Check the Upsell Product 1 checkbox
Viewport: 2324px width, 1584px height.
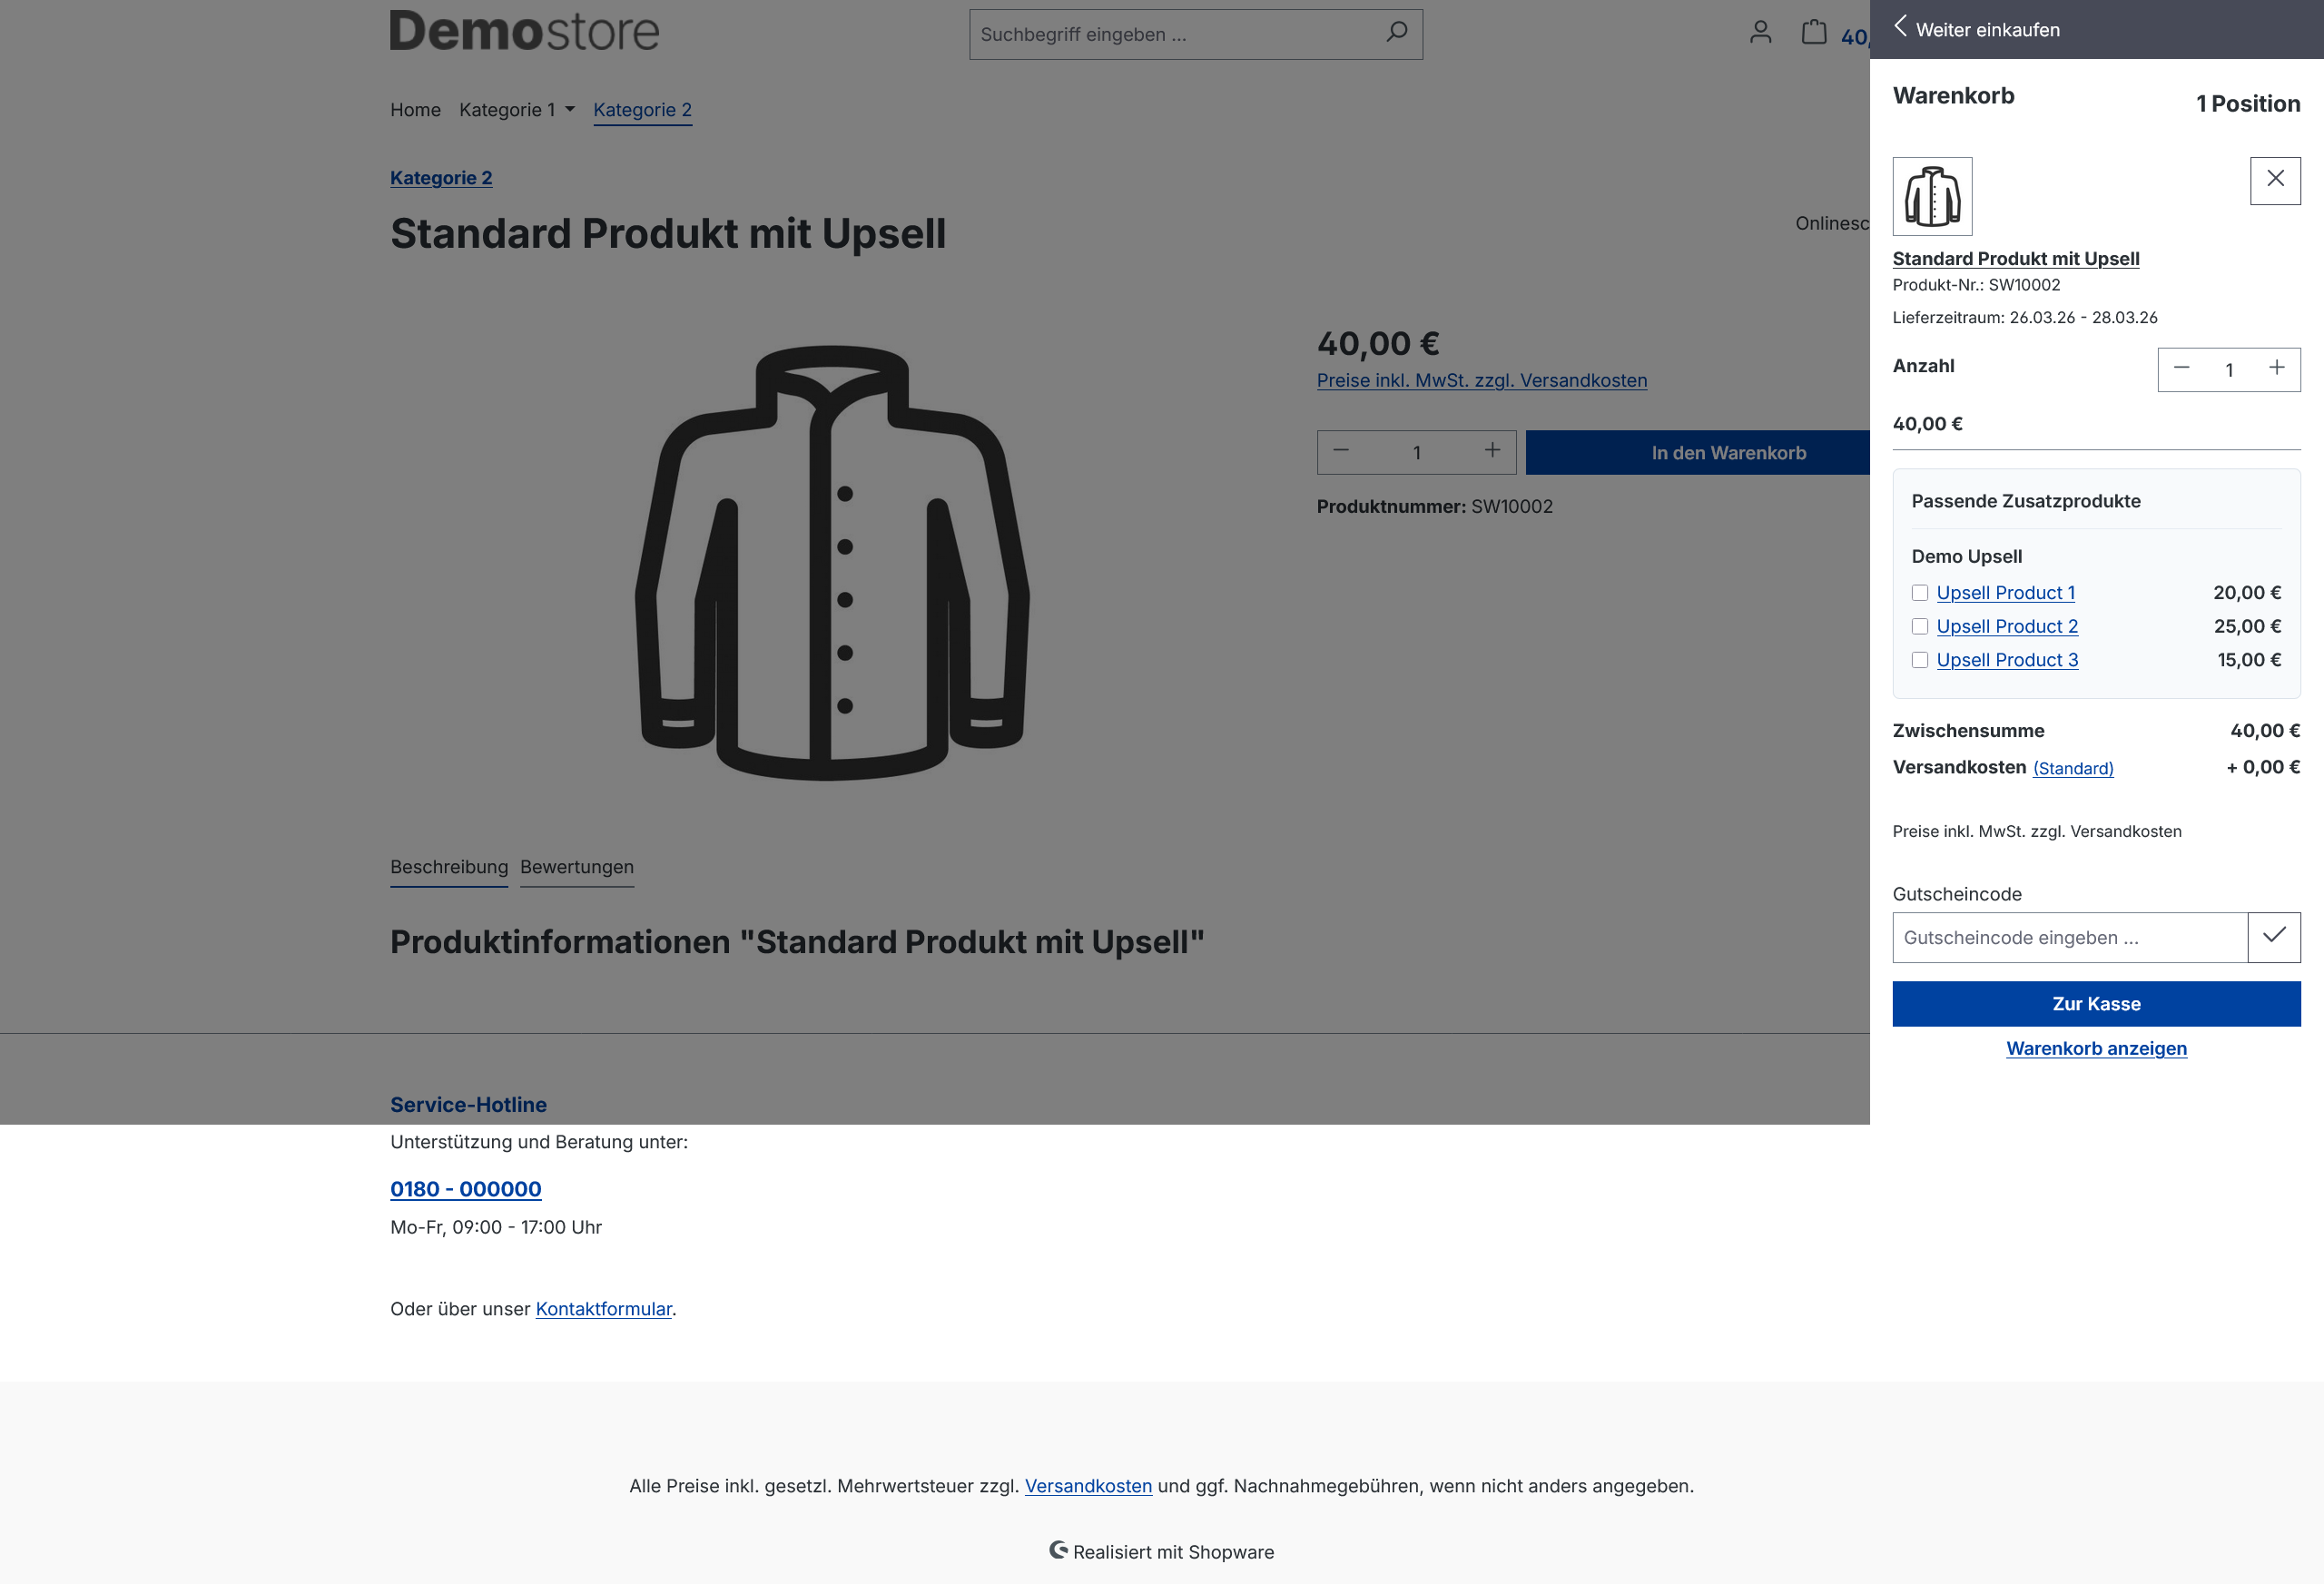click(x=1920, y=593)
